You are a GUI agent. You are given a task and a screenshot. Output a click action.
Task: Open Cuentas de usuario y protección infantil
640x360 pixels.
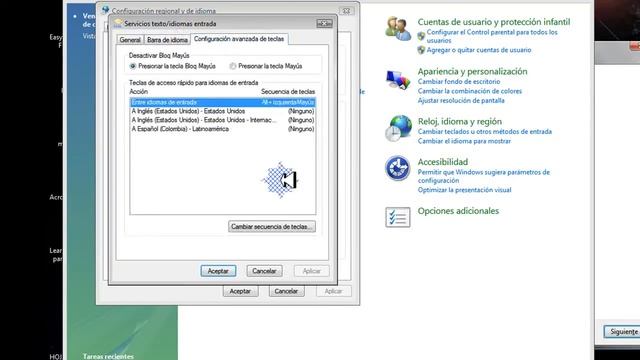494,22
